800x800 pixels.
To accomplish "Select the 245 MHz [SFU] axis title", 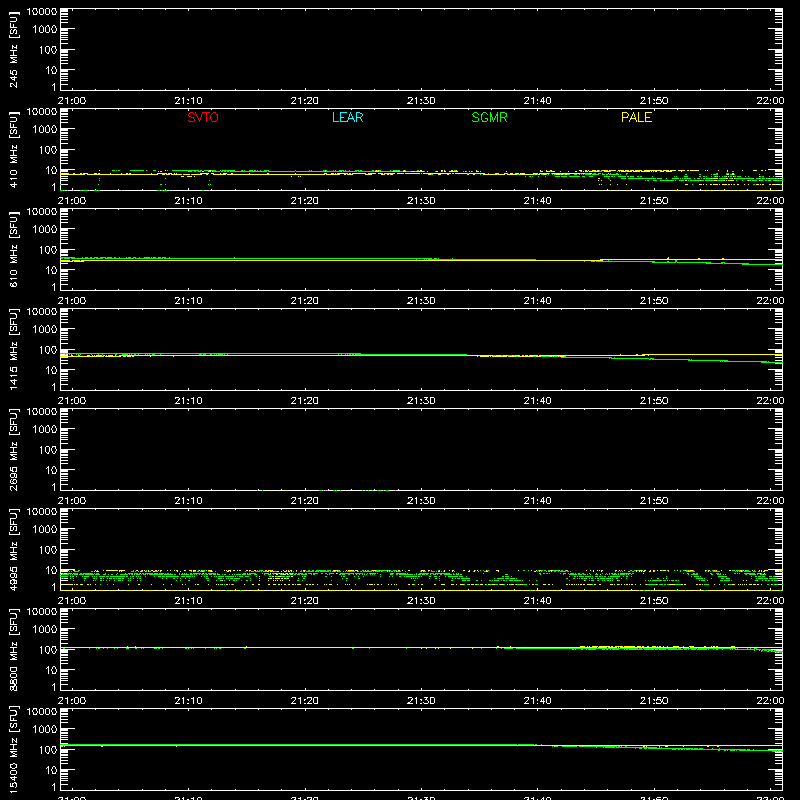I will 14,49.
